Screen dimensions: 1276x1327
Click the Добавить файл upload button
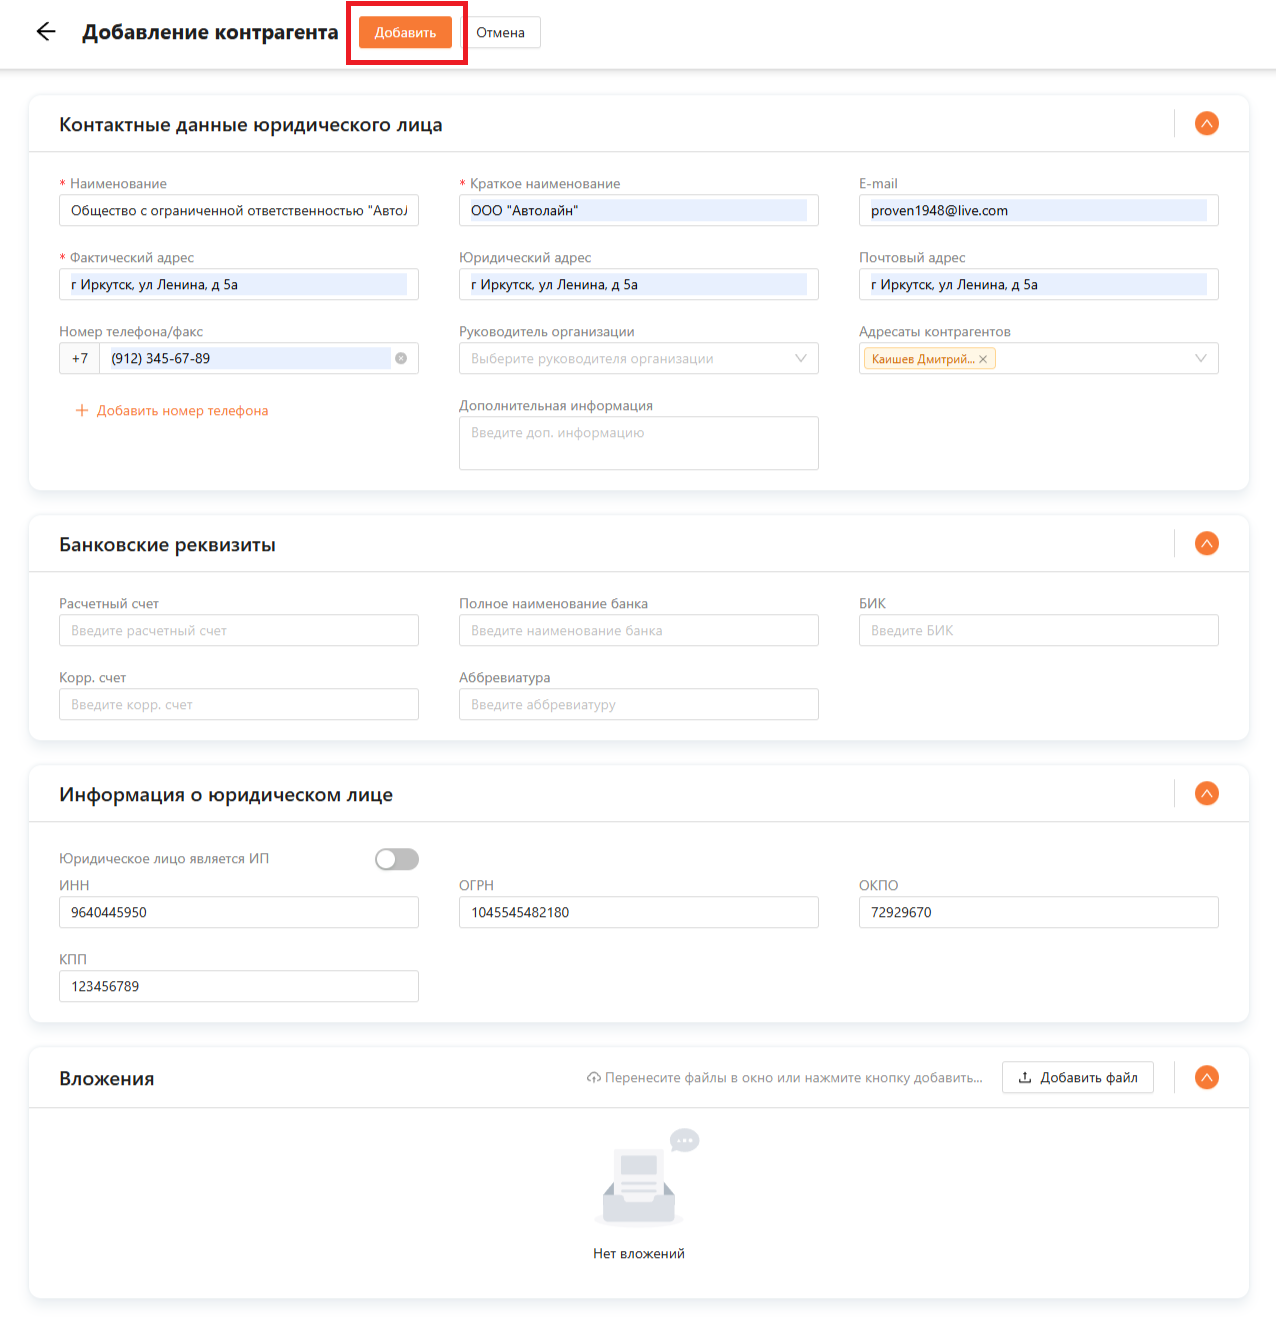pyautogui.click(x=1077, y=1078)
